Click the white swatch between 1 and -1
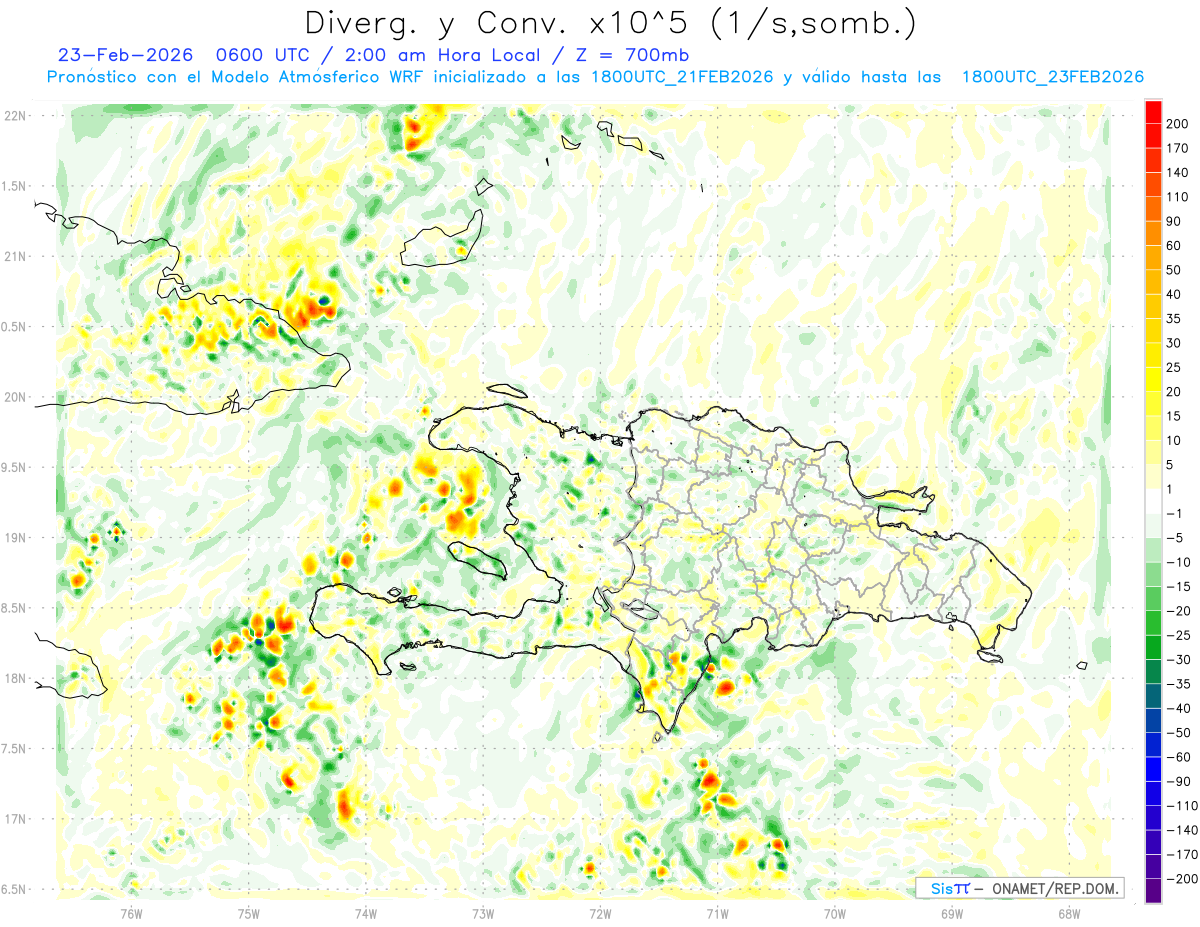1200x927 pixels. 1153,501
